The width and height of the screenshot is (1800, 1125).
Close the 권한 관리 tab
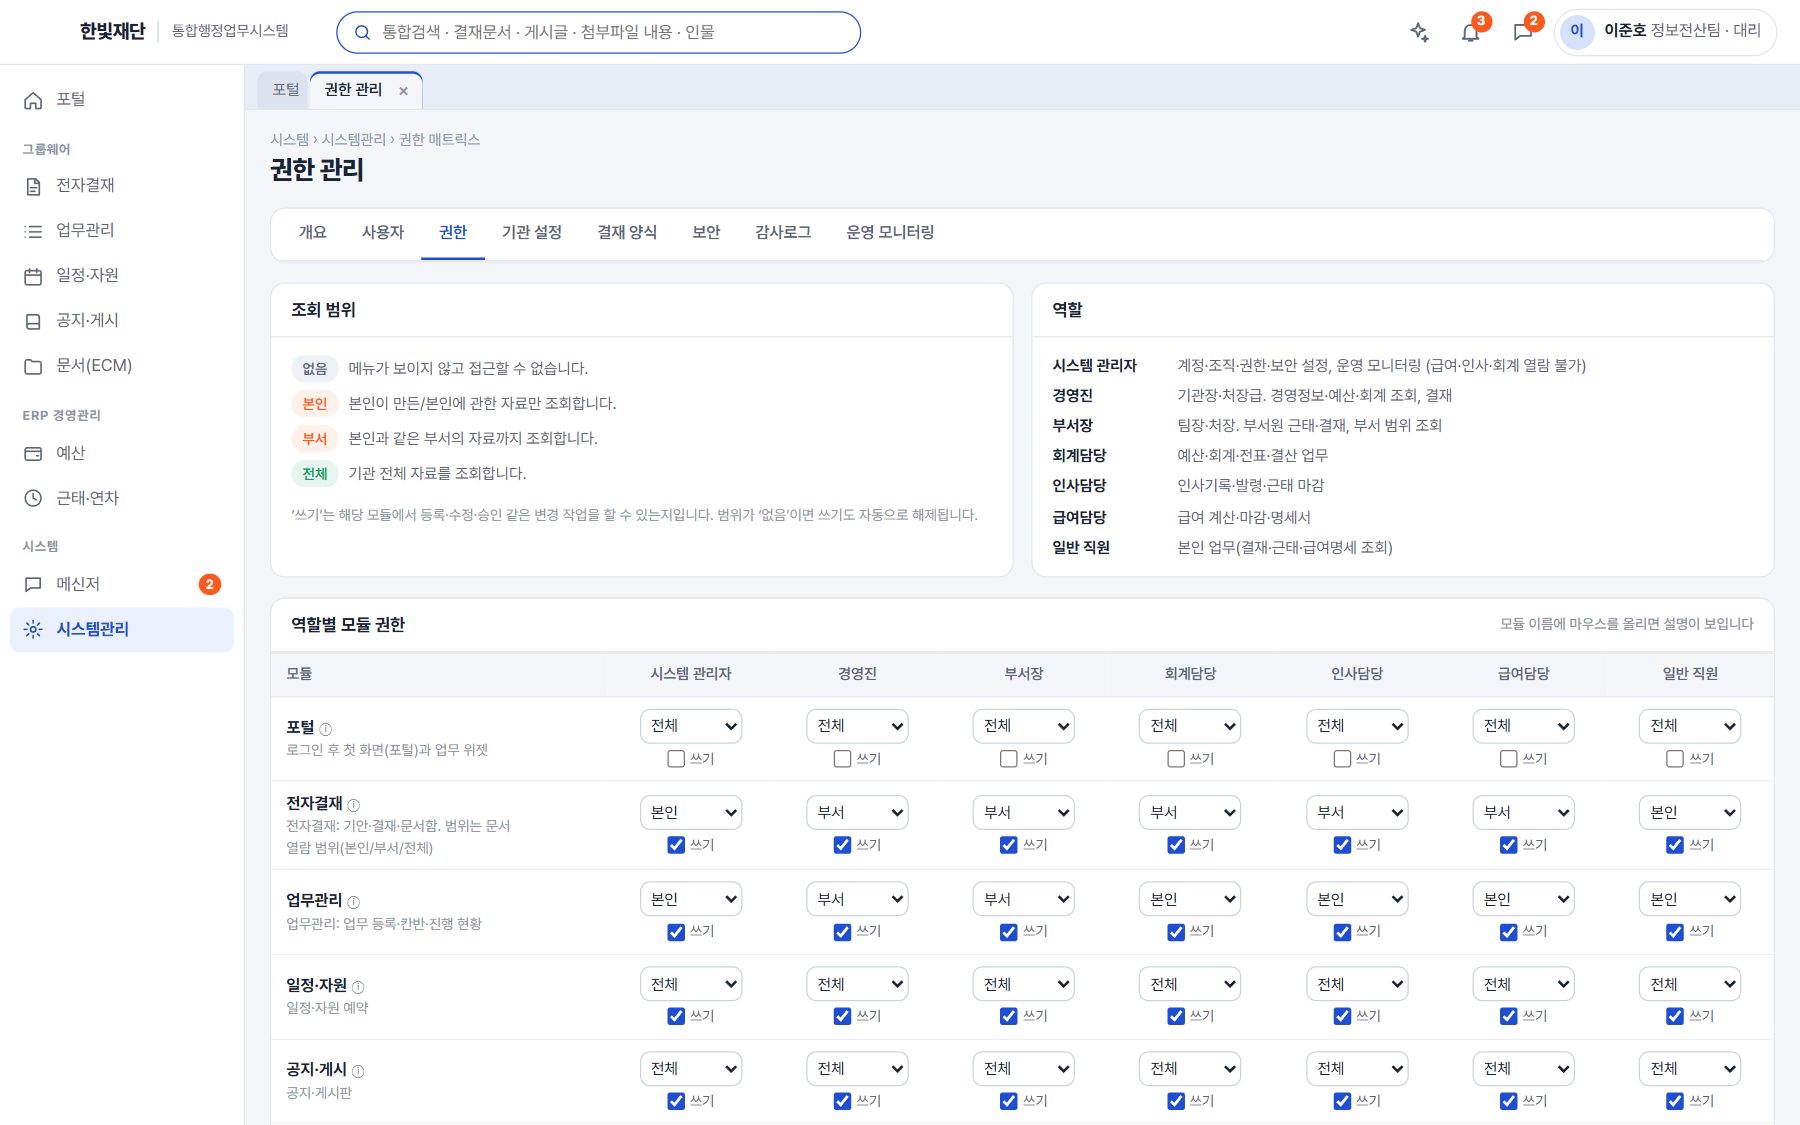(403, 91)
